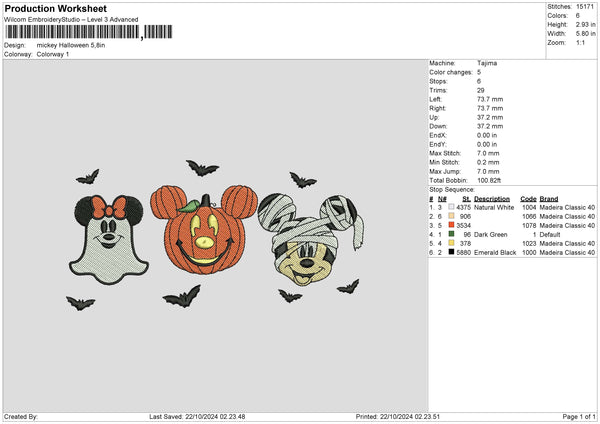Click the 'Page 1 of 1' indicator

click(x=579, y=416)
